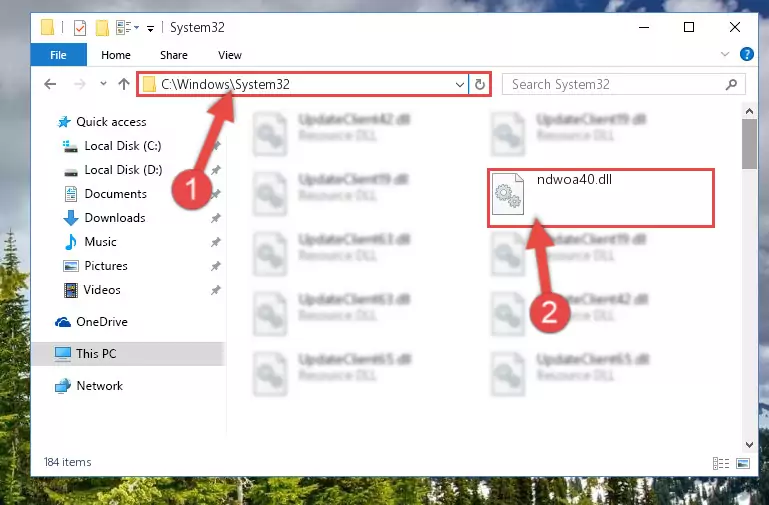This screenshot has width=769, height=505.
Task: Click the pin icon next to Downloads
Action: [215, 218]
